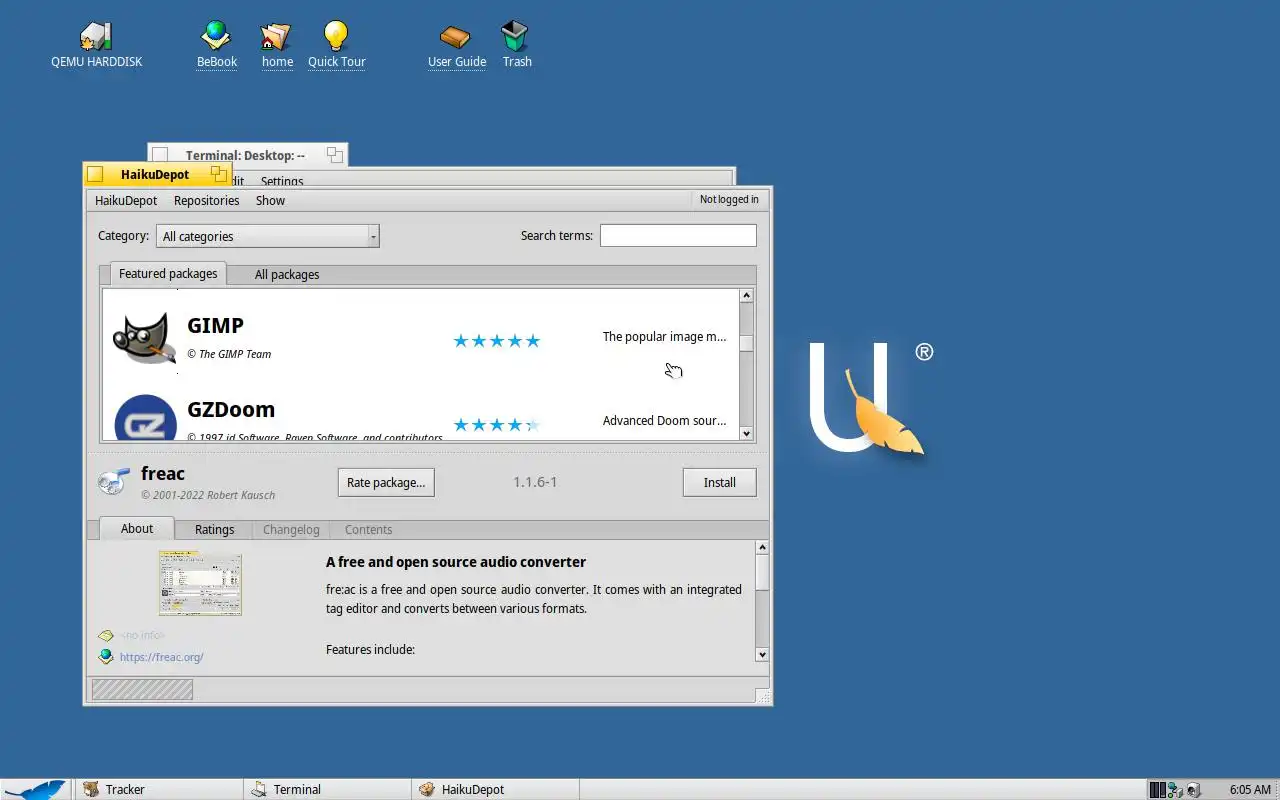Click the HaikuDepot yellow title tab
The image size is (1280, 800).
click(157, 174)
